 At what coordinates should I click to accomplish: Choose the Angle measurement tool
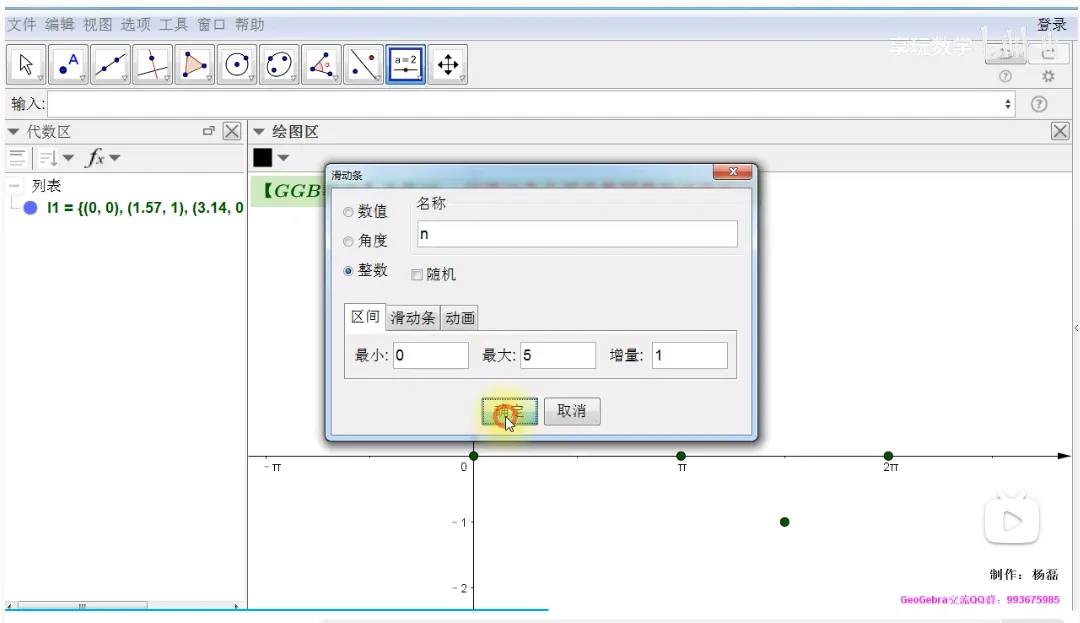point(321,65)
